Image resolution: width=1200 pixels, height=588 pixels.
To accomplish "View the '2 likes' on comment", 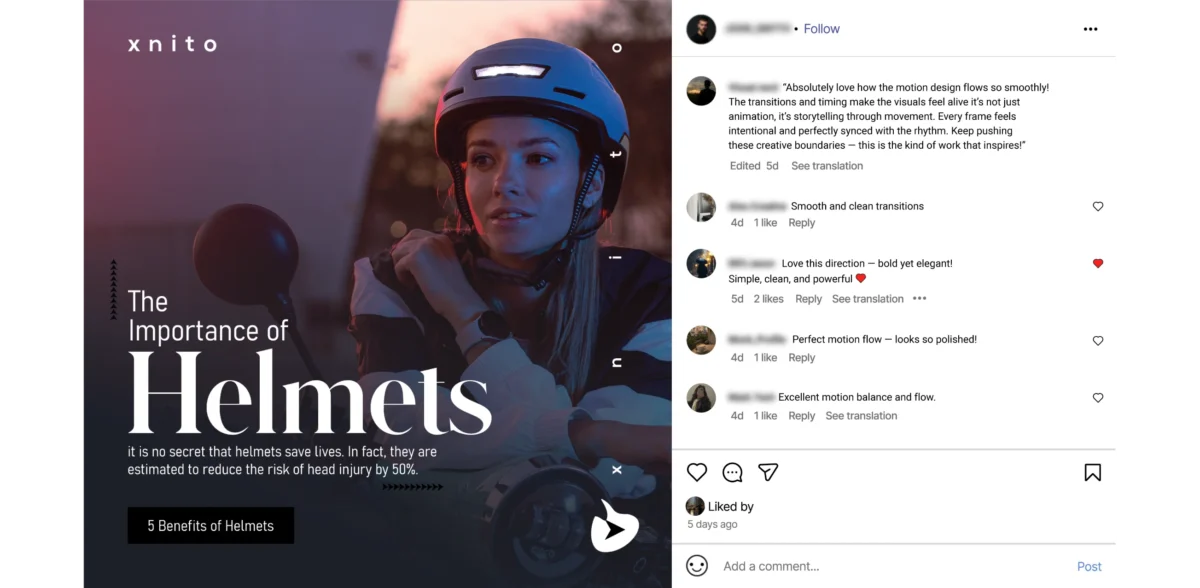I will pyautogui.click(x=768, y=299).
